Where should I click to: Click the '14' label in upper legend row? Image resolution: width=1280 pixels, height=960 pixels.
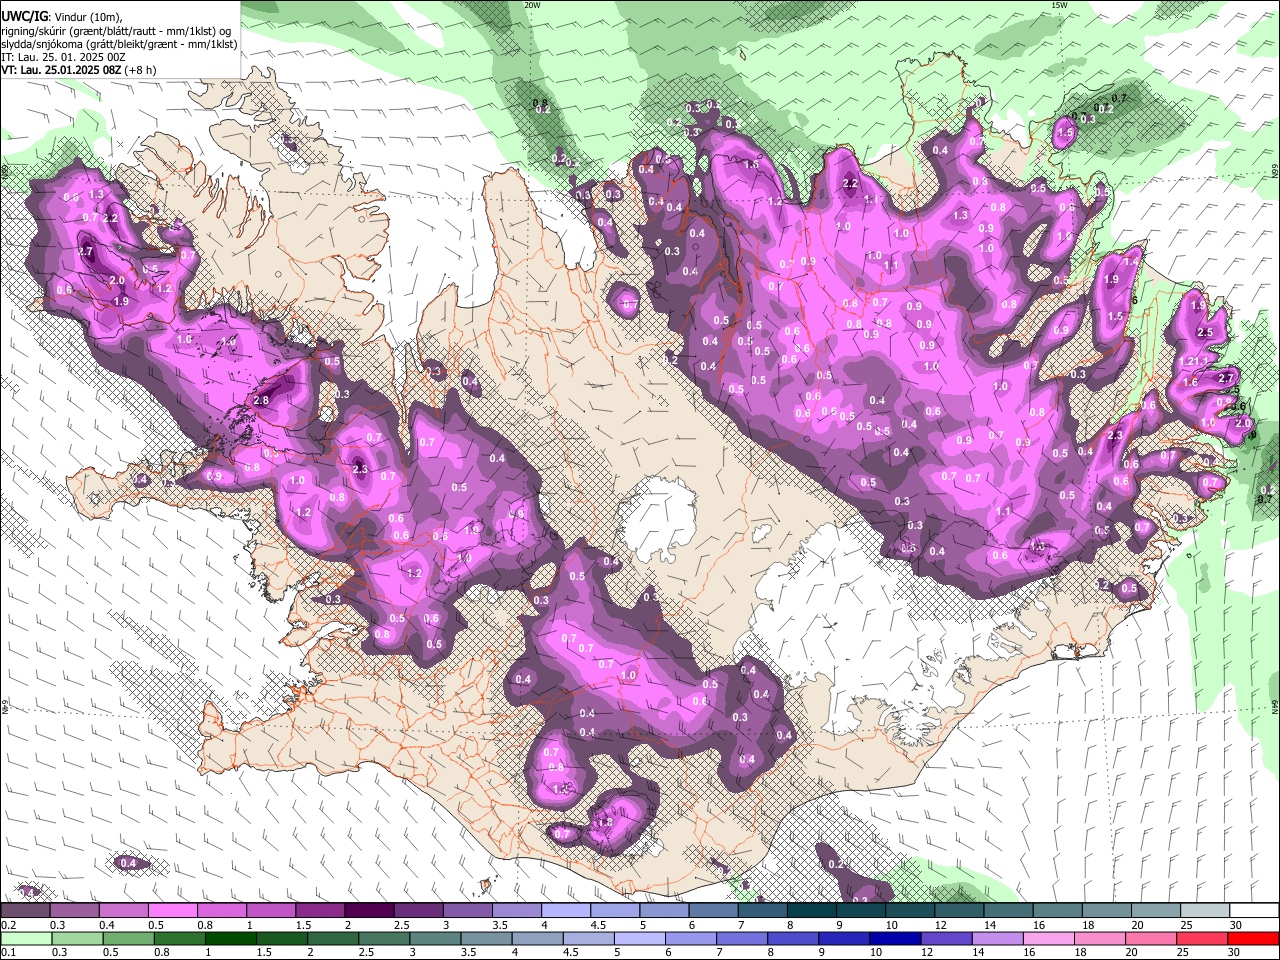tap(989, 925)
